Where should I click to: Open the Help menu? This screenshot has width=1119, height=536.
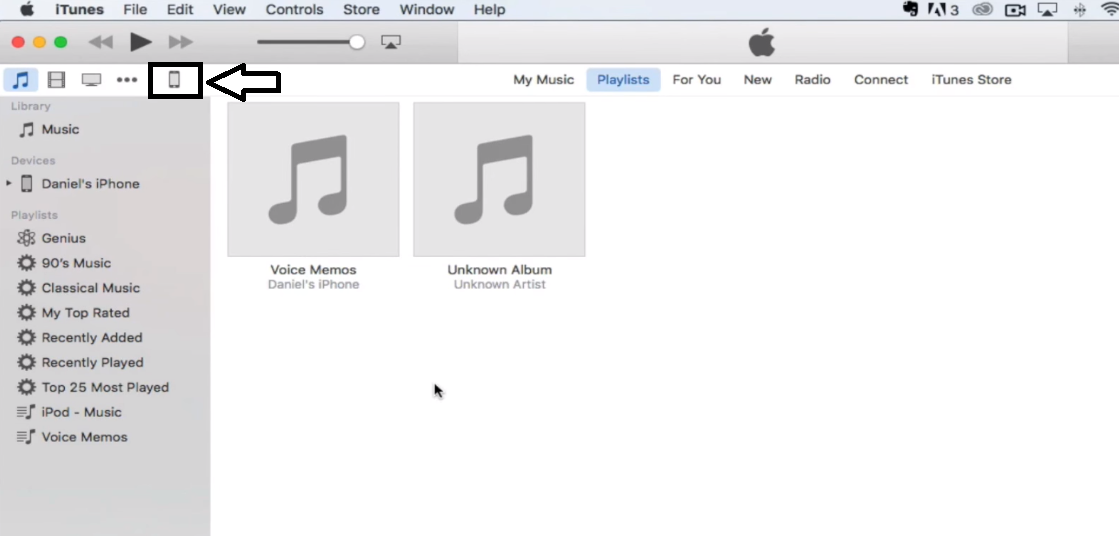[x=489, y=9]
